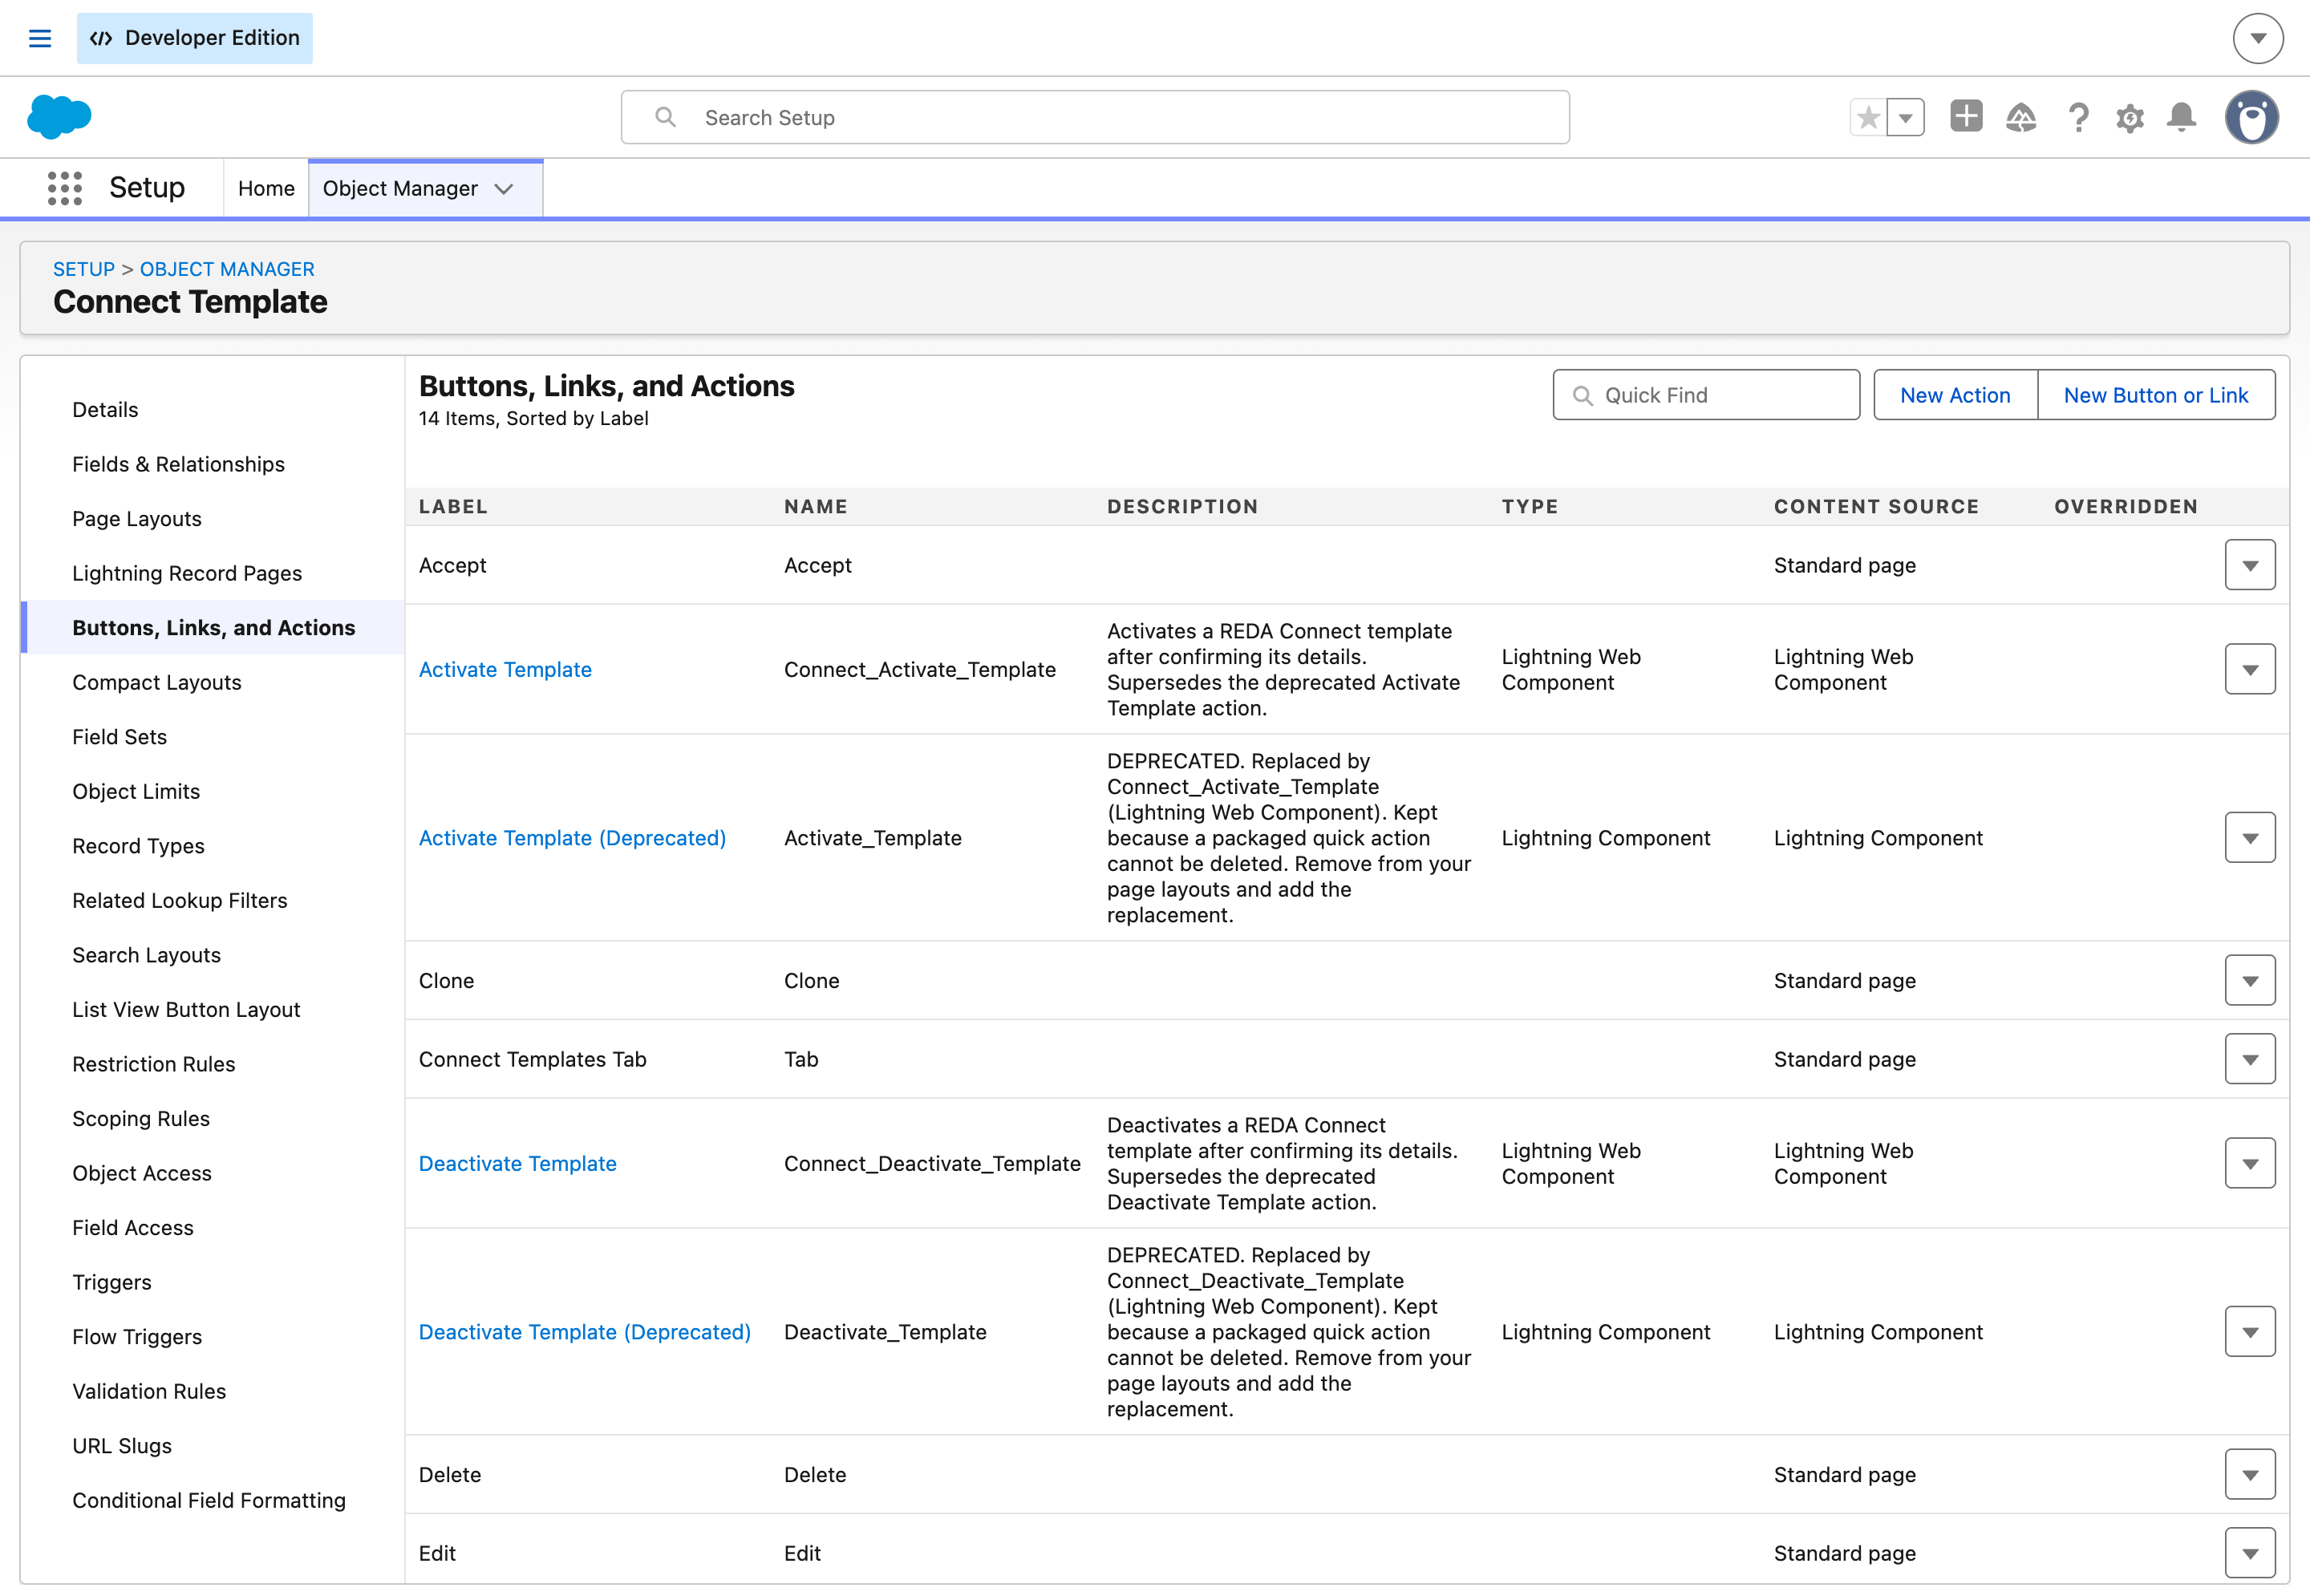Open the Connect Templates Tab row dropdown

tap(2250, 1059)
